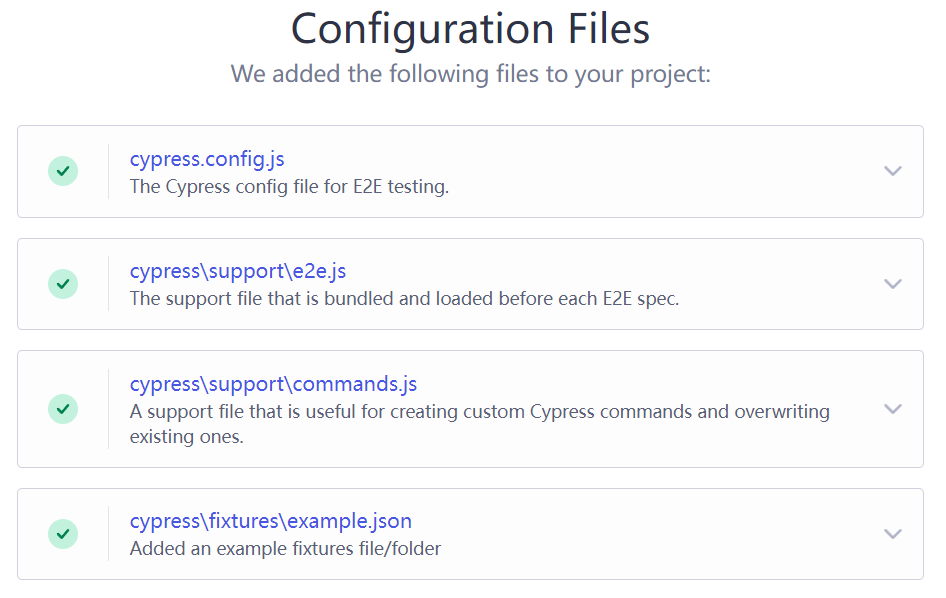Click the vertical divider line in the commands.js card
This screenshot has height=598, width=946.
tap(108, 409)
